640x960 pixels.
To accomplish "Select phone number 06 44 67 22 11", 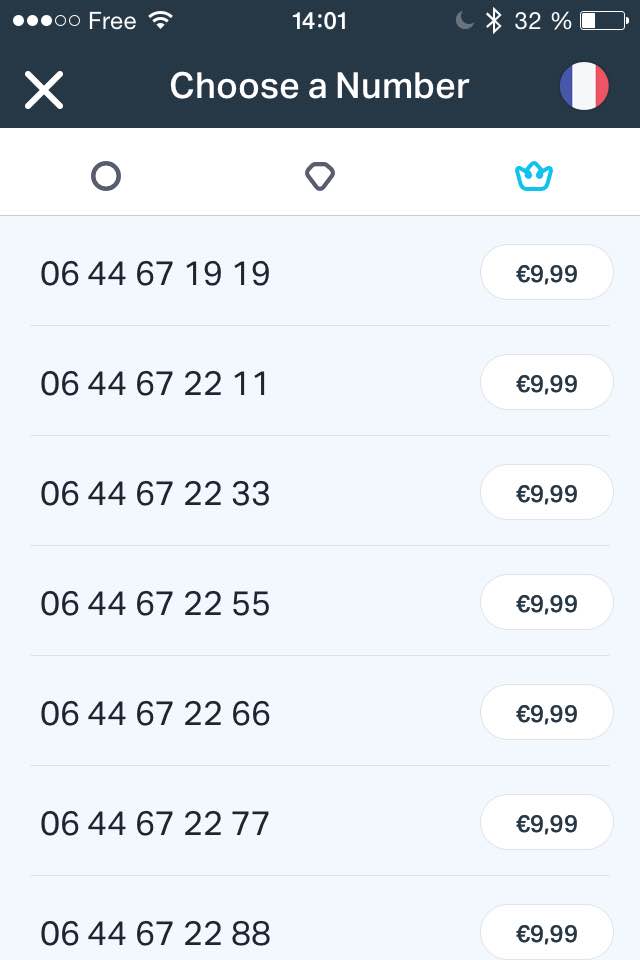I will coord(155,383).
